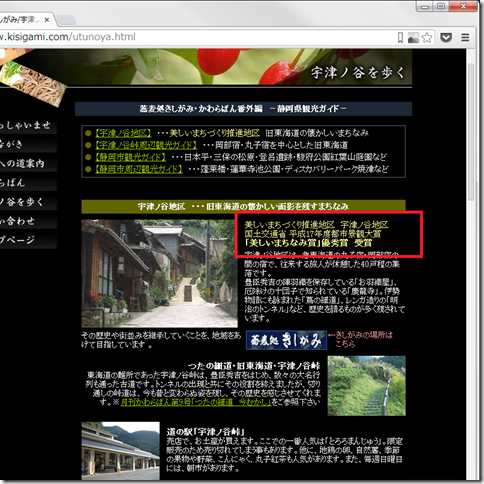Open the 【宇津ノ谷峠周辺観光ガイド】 link
Viewport: 484px width, 484px height.
coord(145,145)
